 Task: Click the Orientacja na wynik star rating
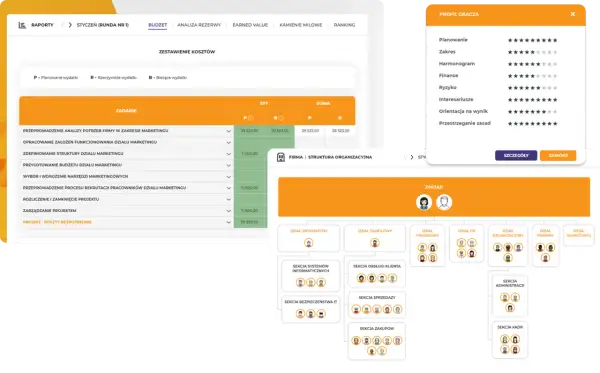(x=532, y=112)
